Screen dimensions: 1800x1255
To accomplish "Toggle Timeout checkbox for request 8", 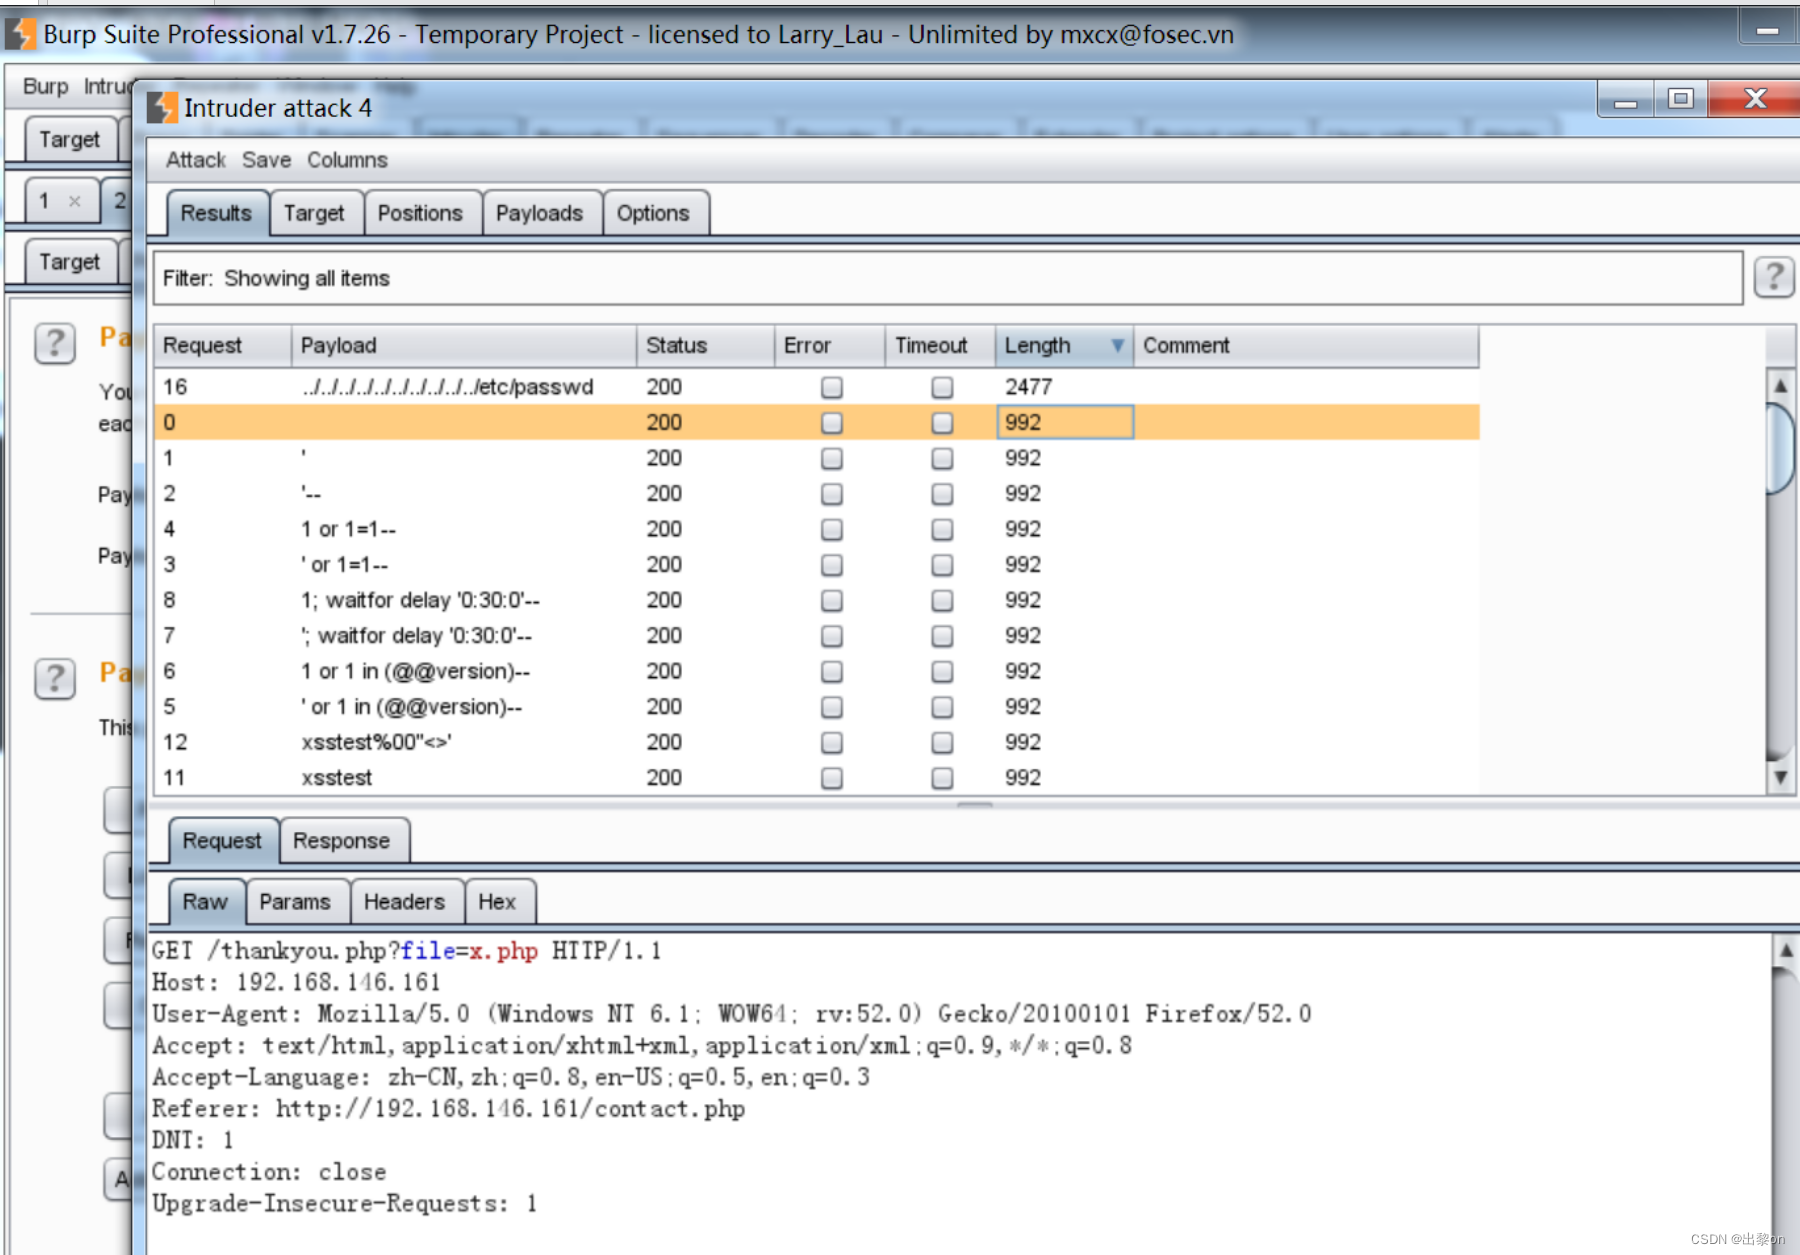I will (x=942, y=600).
